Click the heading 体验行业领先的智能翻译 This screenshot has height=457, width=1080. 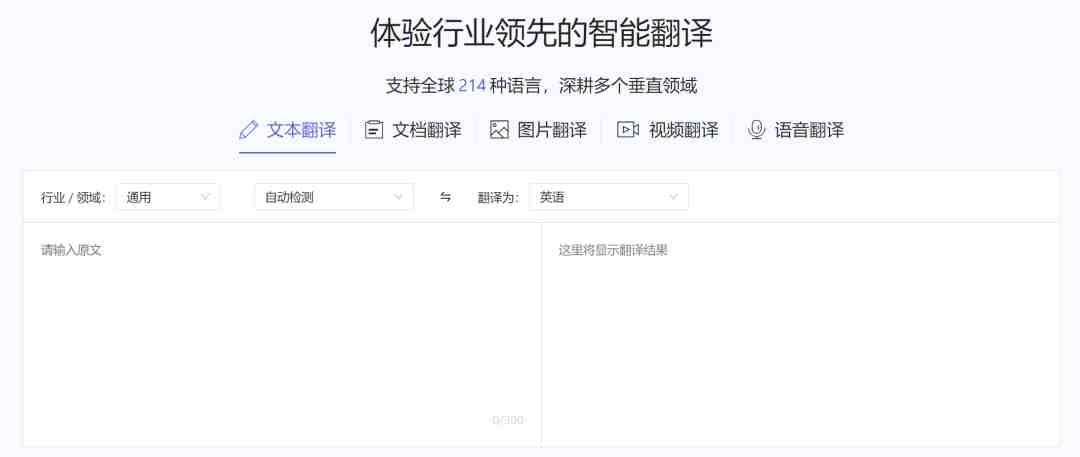(x=541, y=33)
